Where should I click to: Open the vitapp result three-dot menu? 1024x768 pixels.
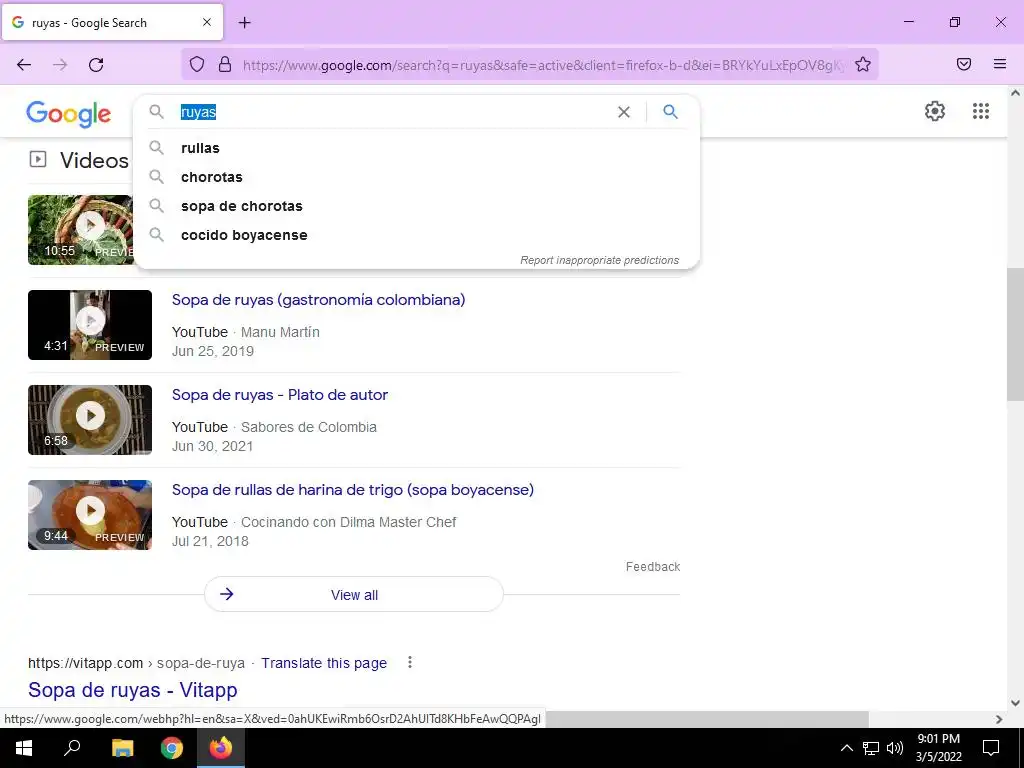tap(409, 662)
